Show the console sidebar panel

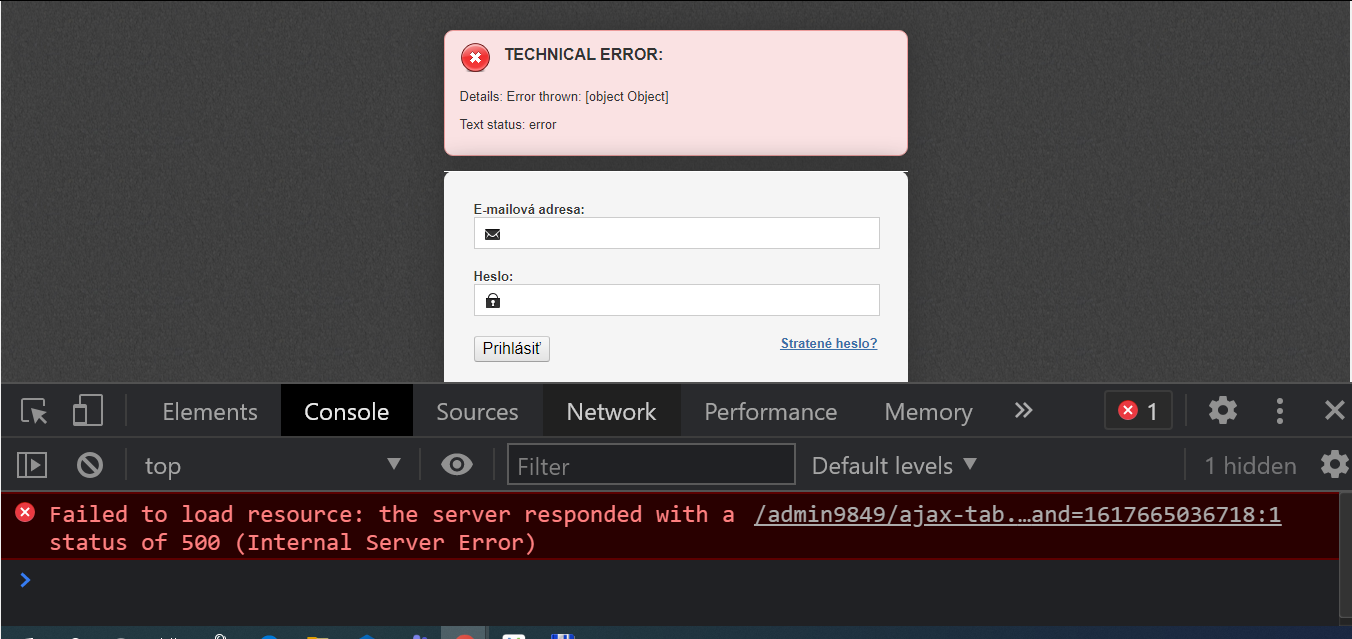[33, 465]
